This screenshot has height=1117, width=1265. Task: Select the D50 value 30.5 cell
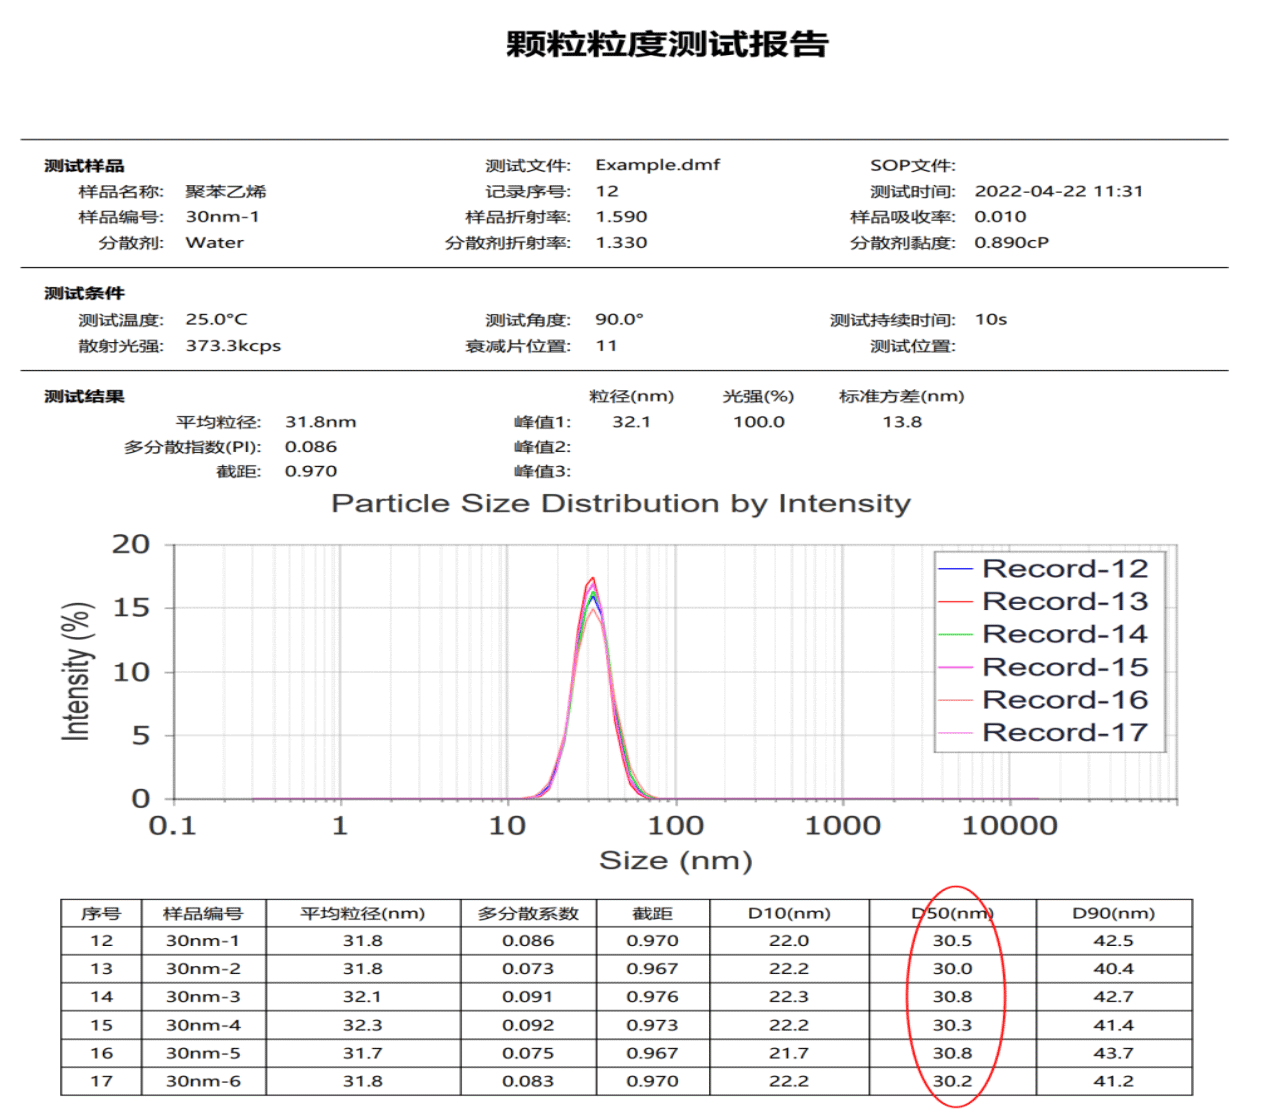pyautogui.click(x=952, y=941)
